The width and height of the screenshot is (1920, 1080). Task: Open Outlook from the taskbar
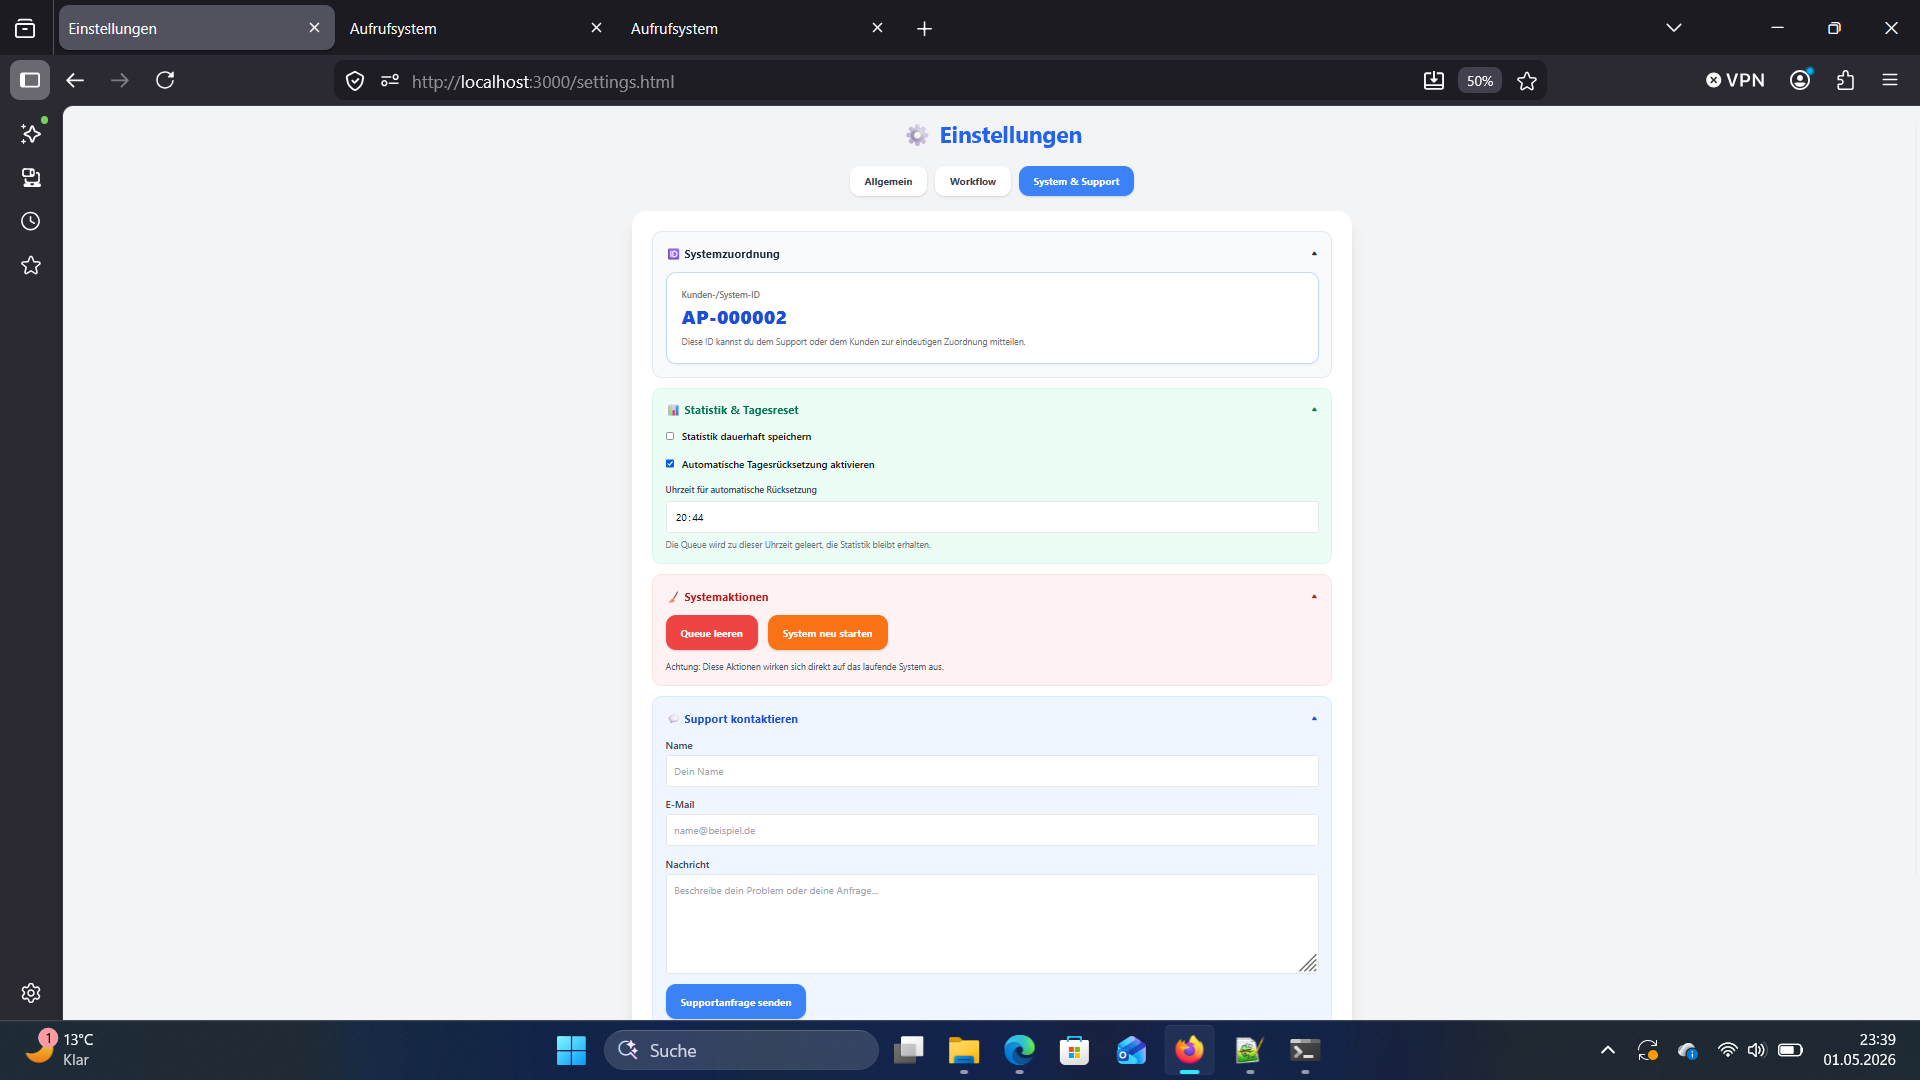(1131, 1050)
